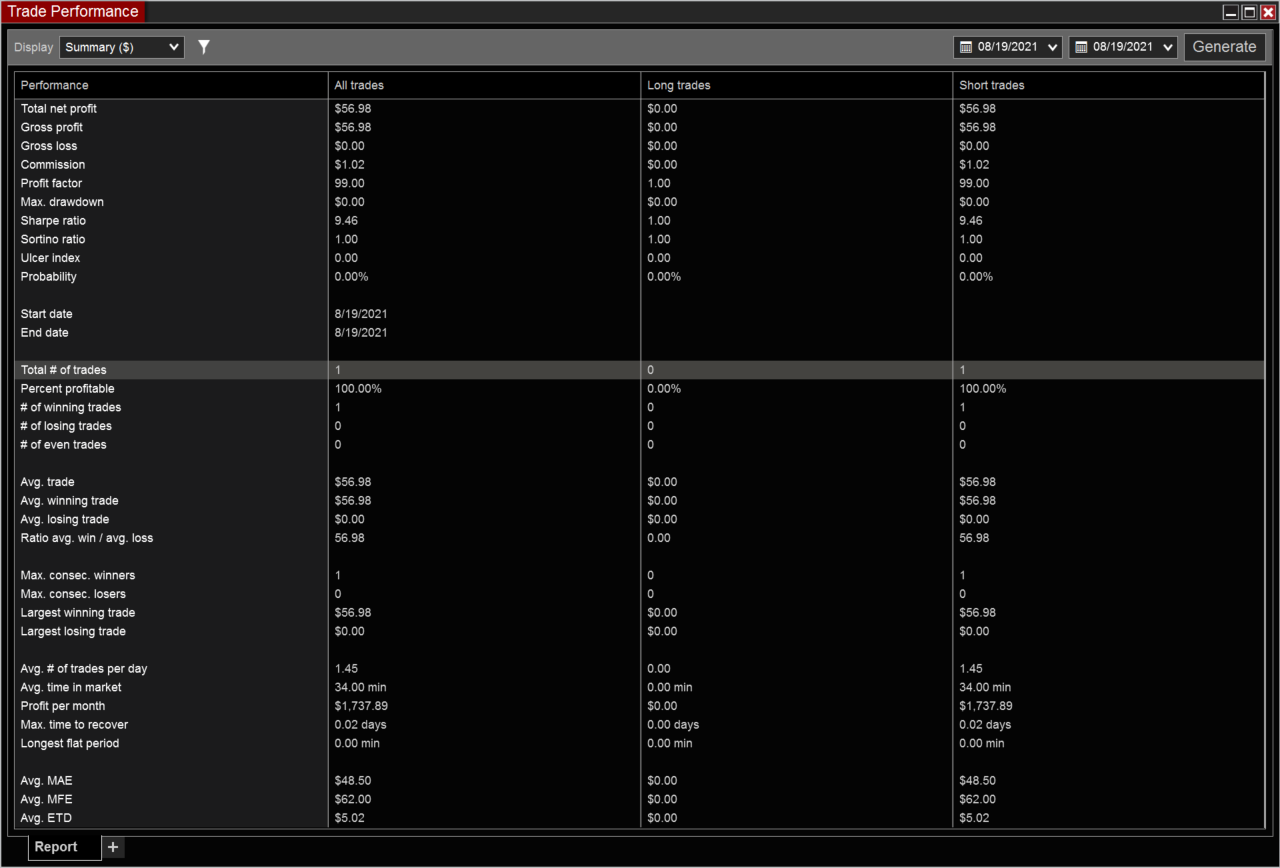Select the Profit per month label
1280x868 pixels.
63,706
